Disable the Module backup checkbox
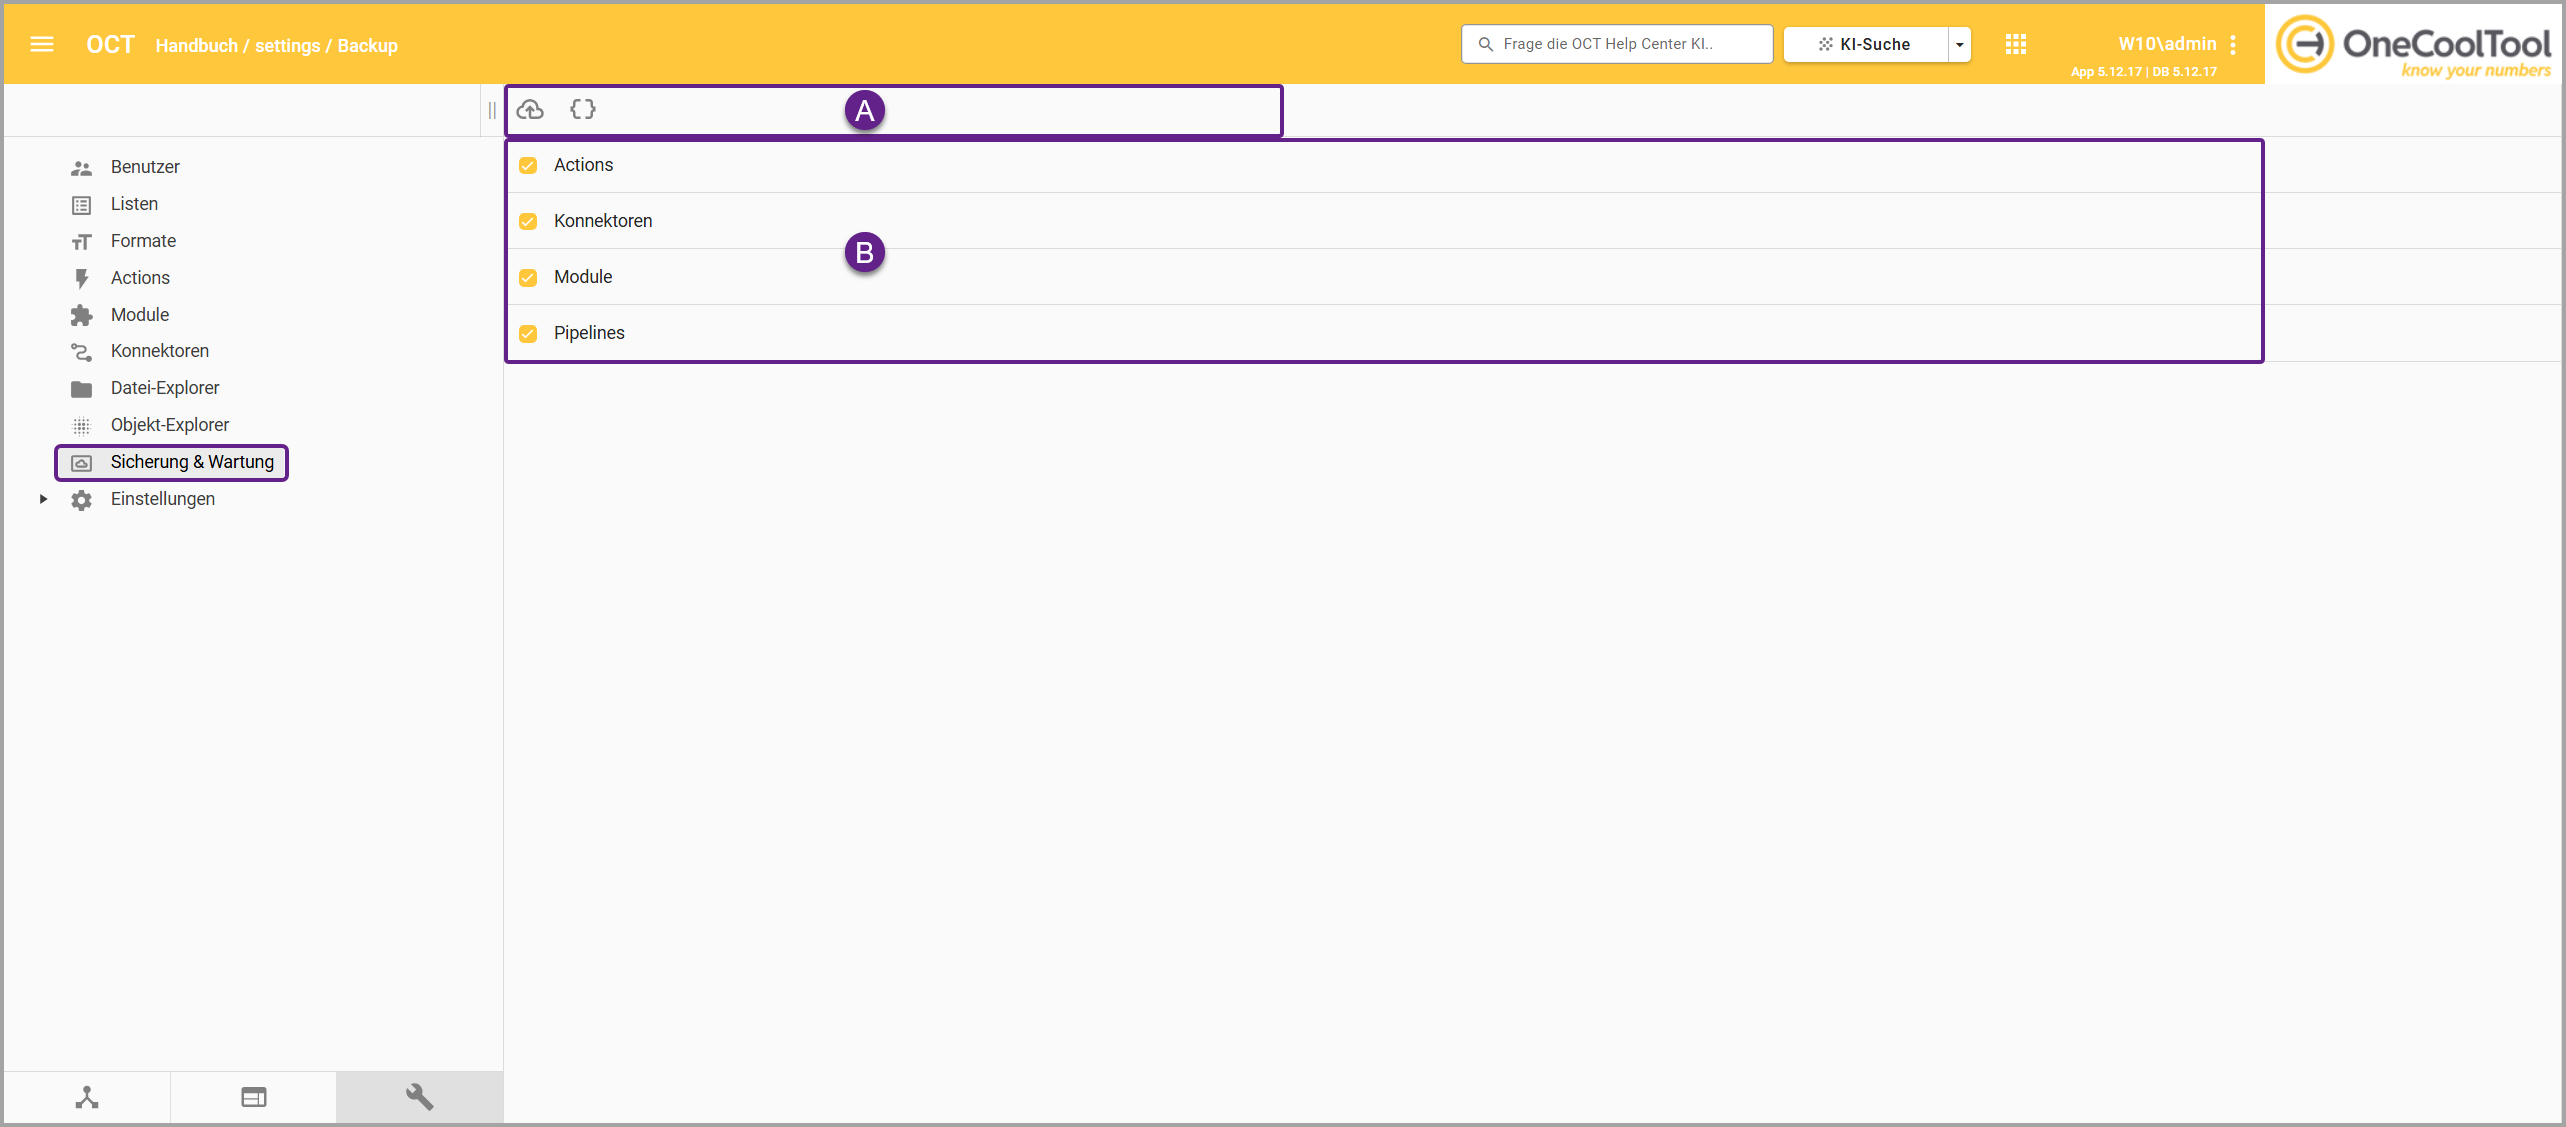The image size is (2566, 1127). 528,278
